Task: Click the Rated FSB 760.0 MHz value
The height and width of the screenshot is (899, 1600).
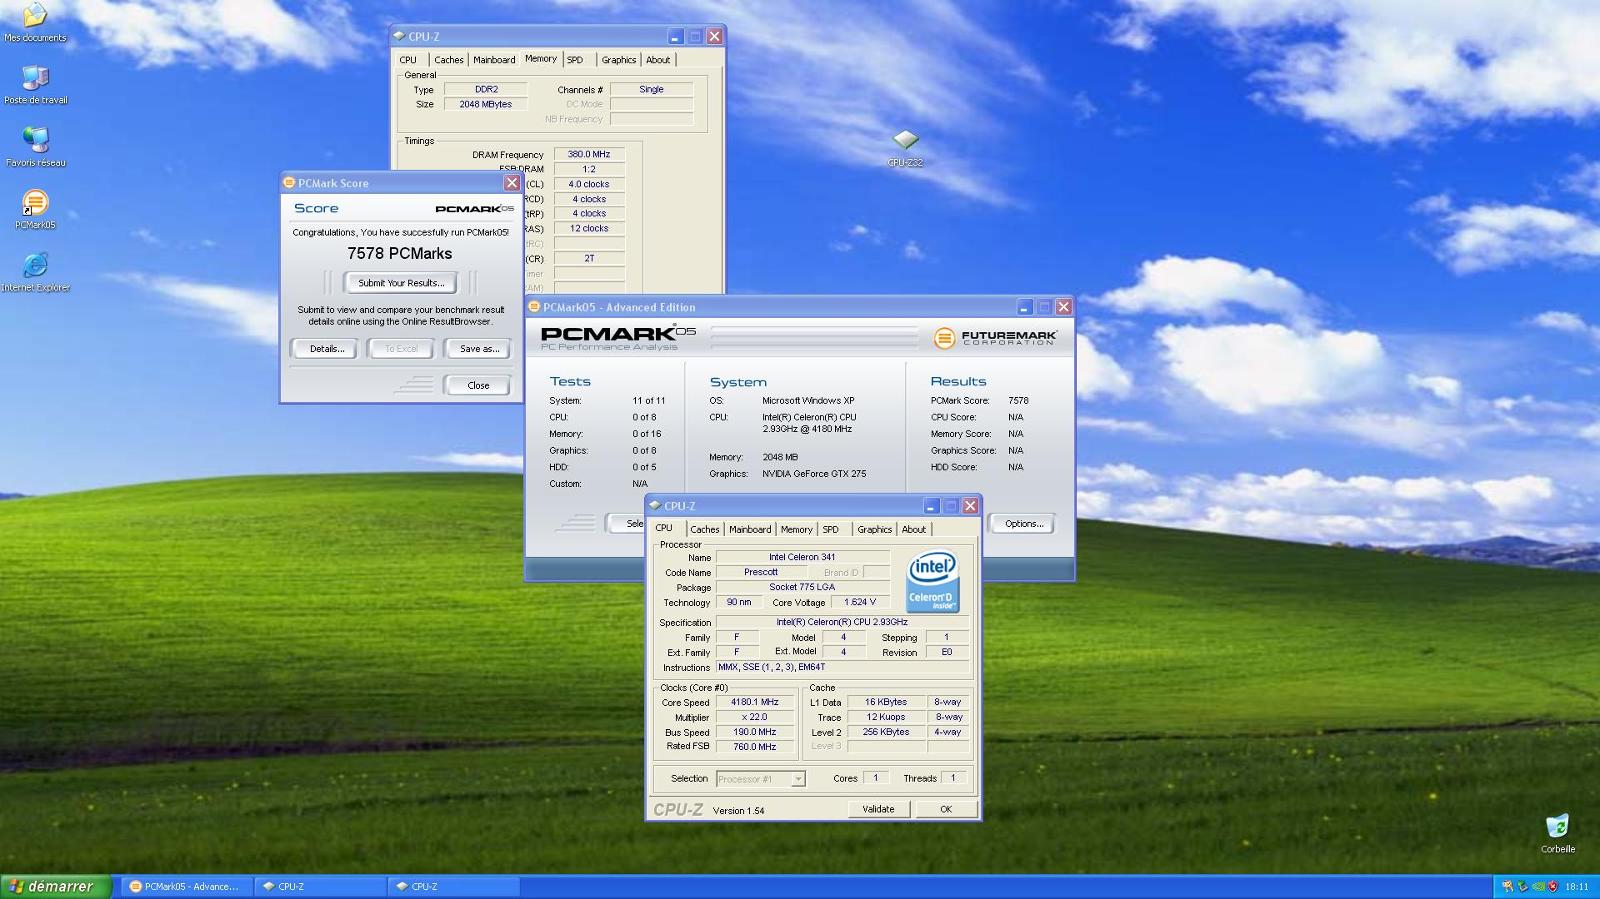Action: (x=754, y=747)
